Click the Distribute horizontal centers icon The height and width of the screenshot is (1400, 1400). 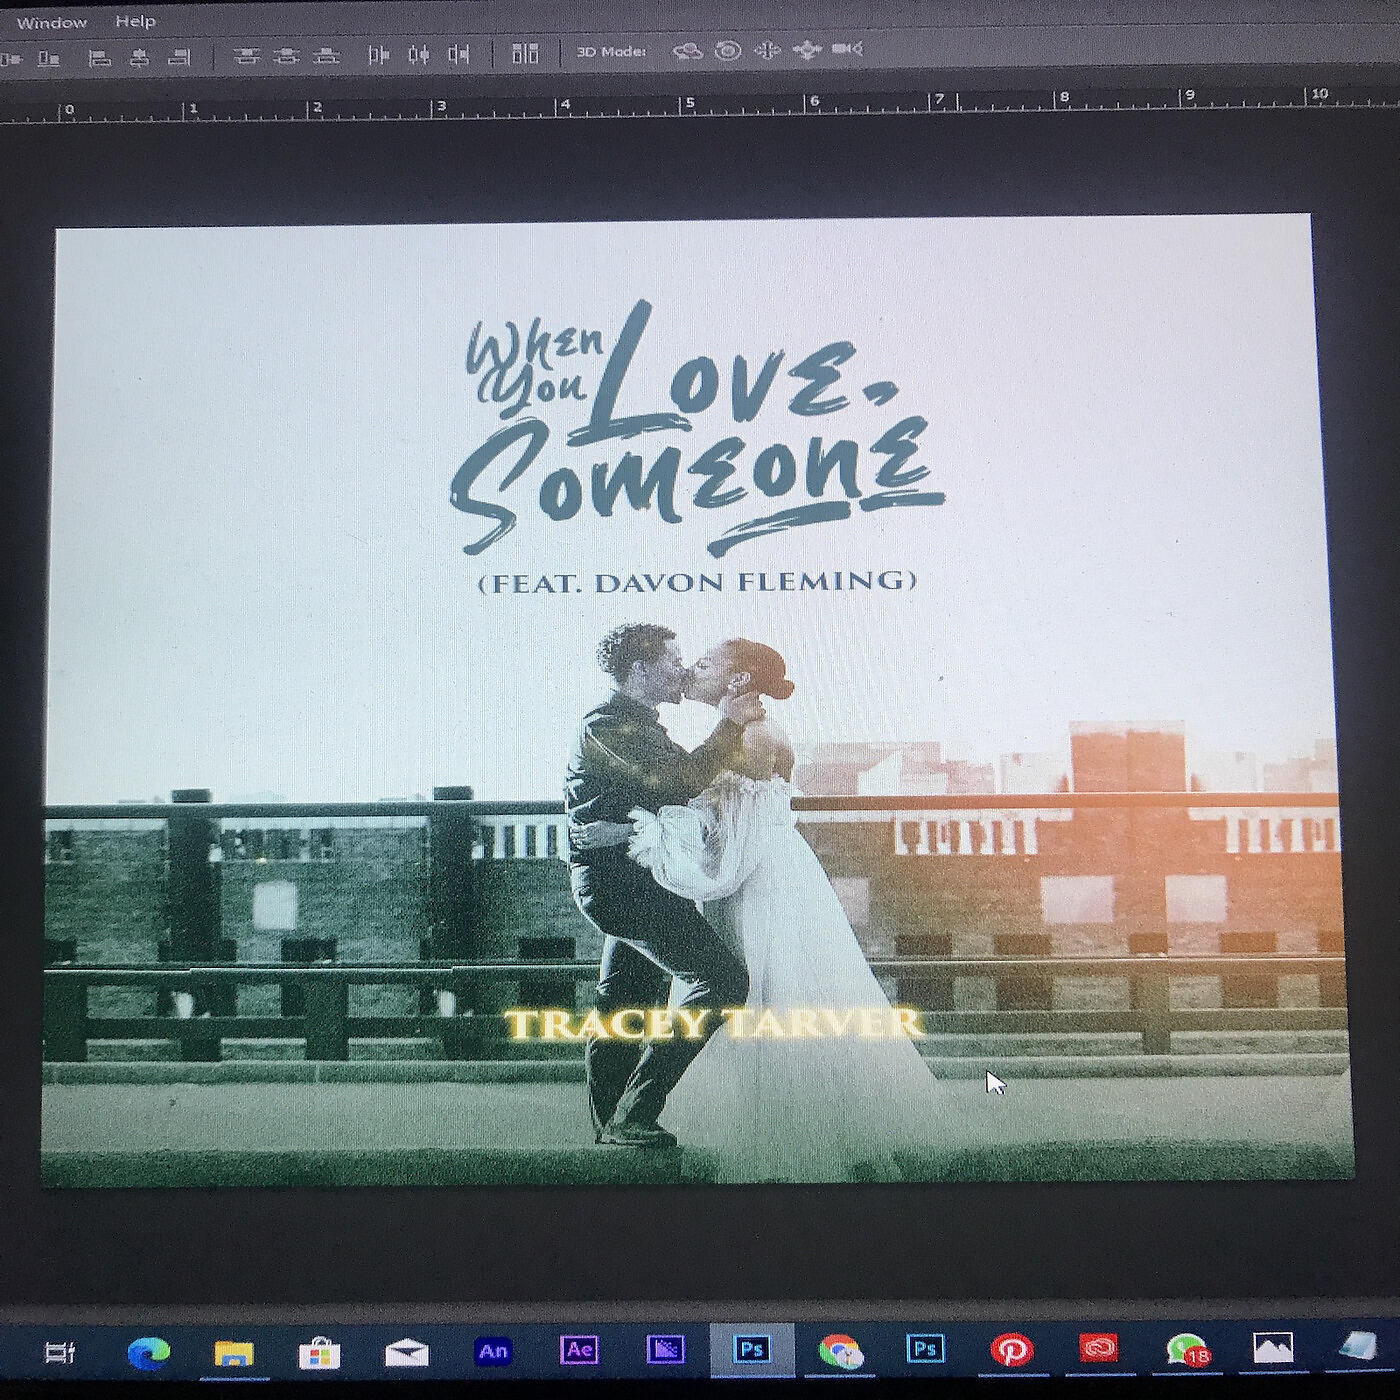[419, 55]
